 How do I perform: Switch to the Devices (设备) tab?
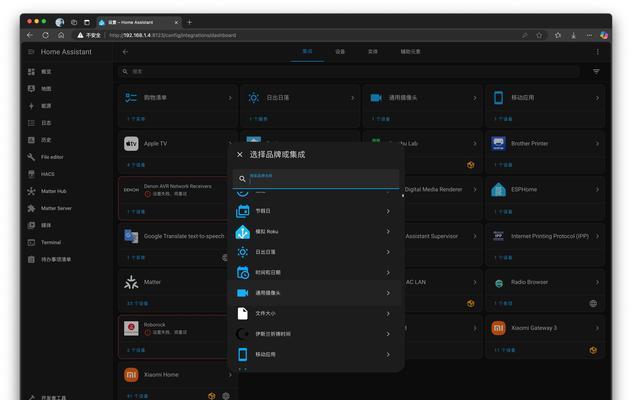(340, 52)
